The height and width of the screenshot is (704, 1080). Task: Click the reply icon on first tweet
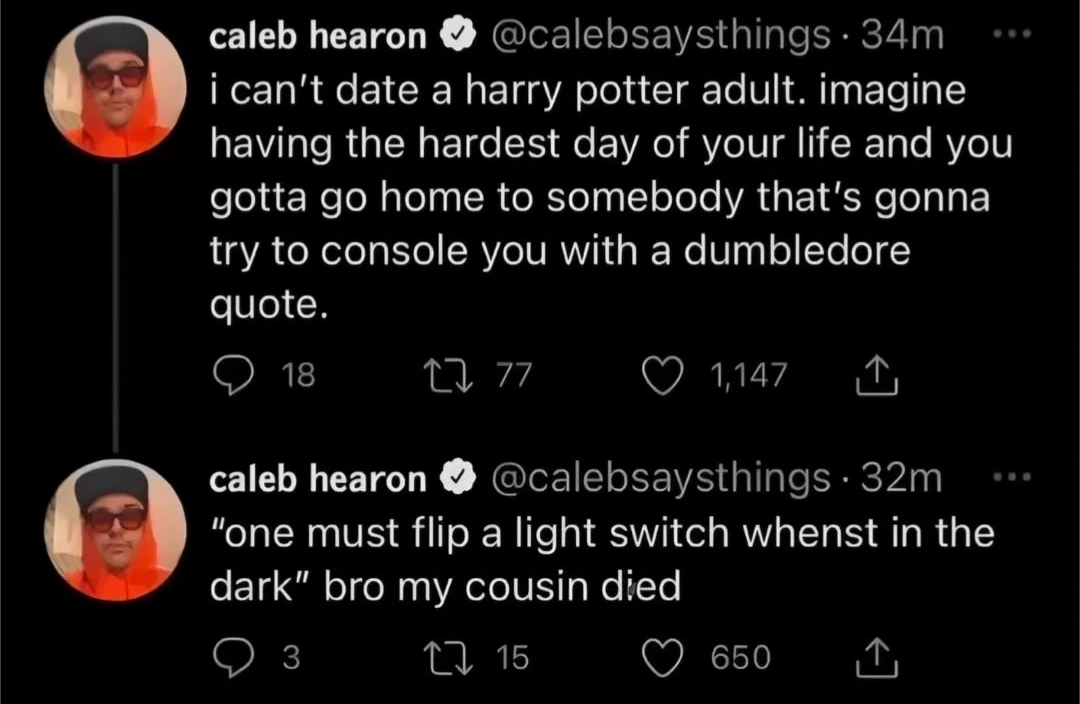click(233, 375)
